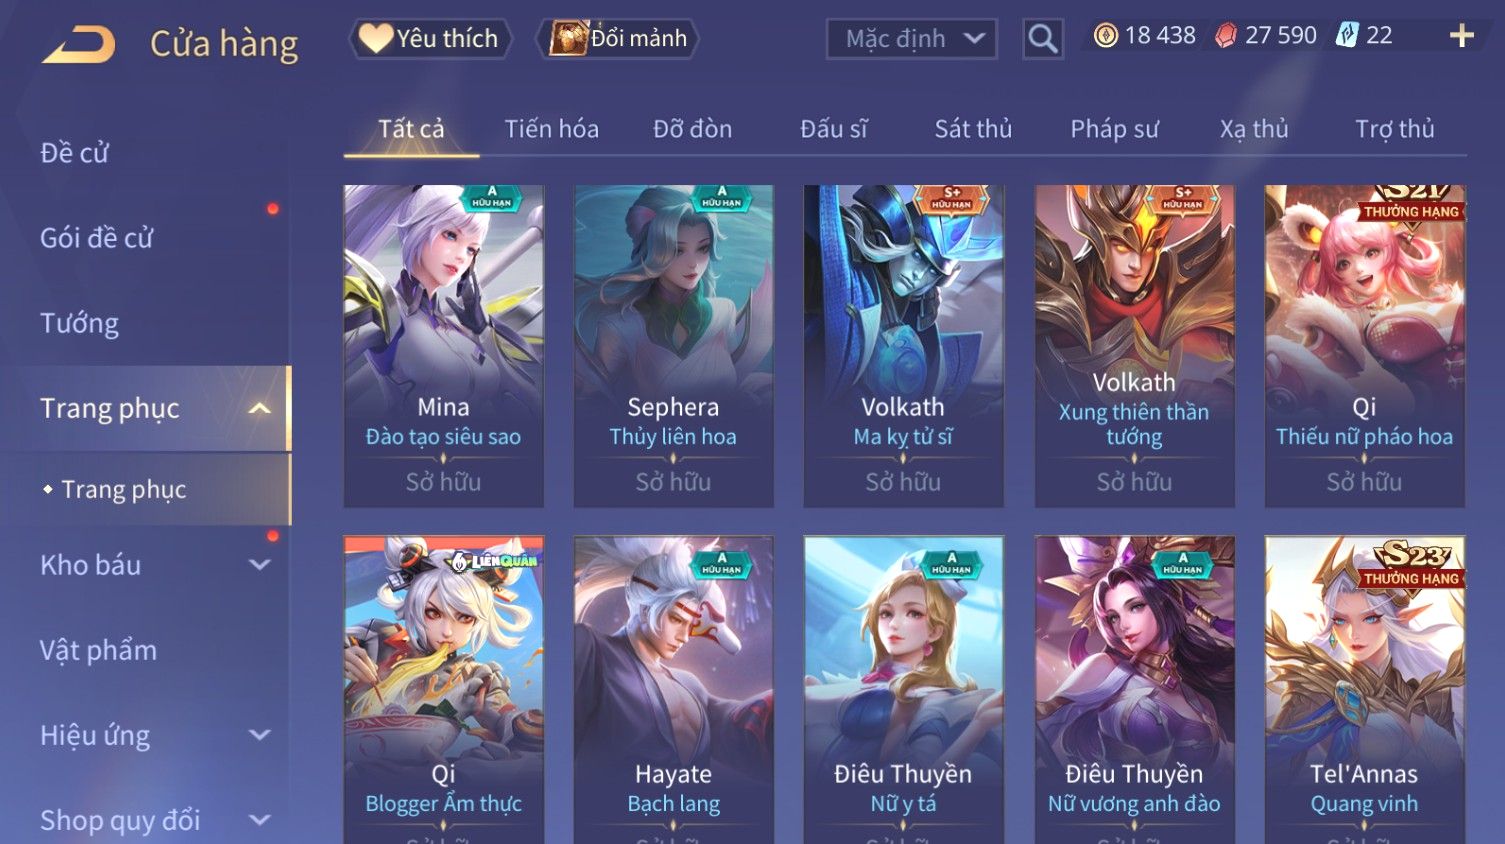Click the gold coin currency icon

[x=1105, y=36]
